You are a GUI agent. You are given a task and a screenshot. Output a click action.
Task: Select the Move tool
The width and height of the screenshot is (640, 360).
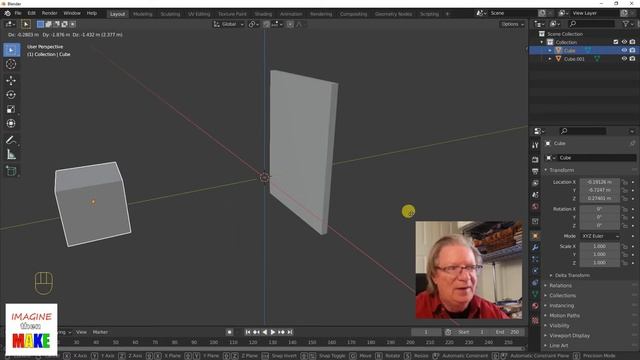[11, 80]
